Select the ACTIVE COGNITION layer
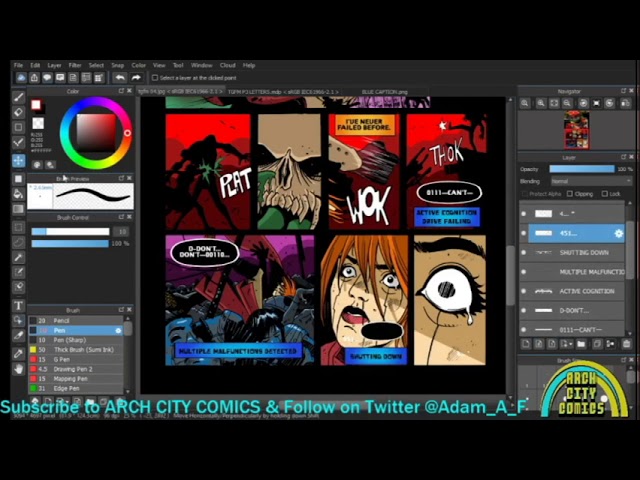The height and width of the screenshot is (480, 640). 586,291
